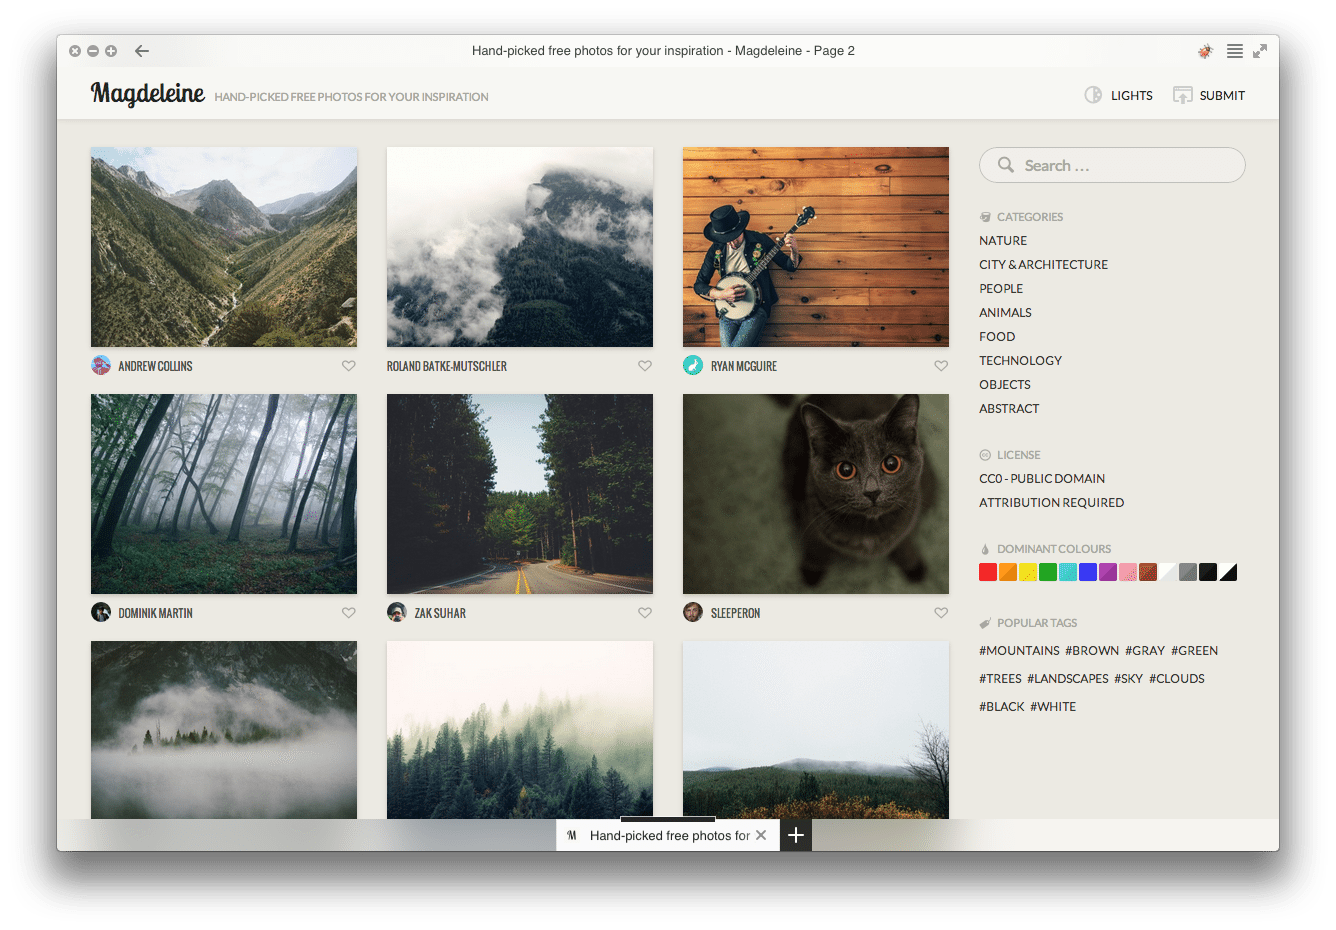1336x930 pixels.
Task: Pick the red dominant colour swatch
Action: 988,572
